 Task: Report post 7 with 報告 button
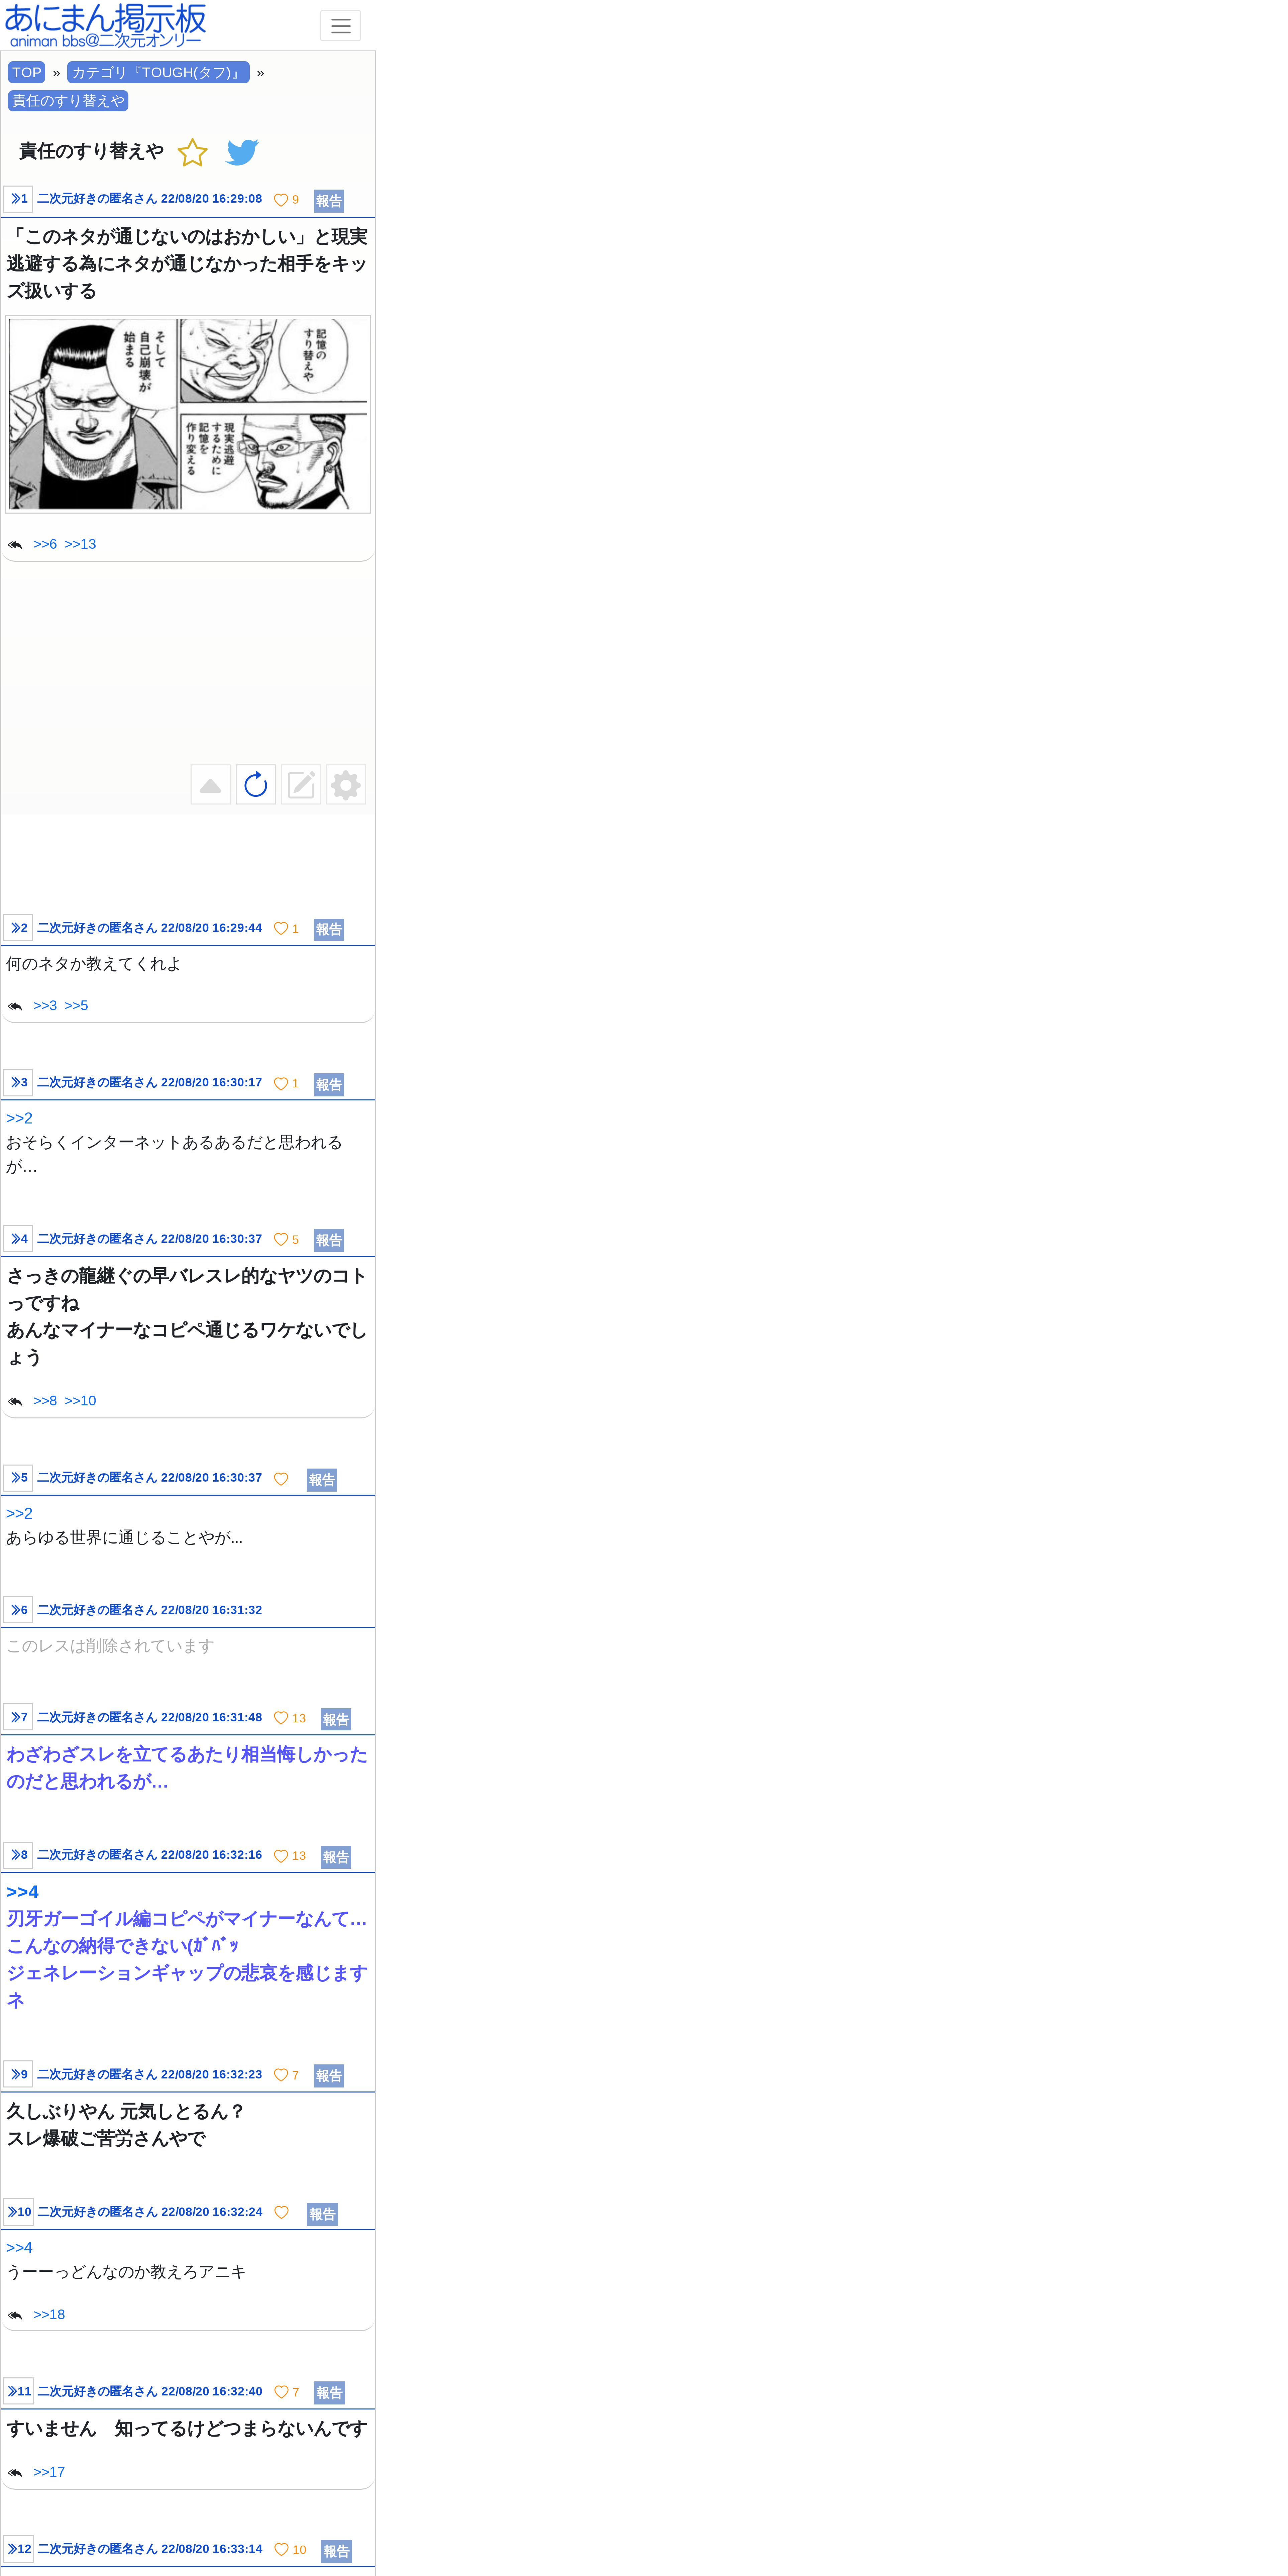(336, 1720)
